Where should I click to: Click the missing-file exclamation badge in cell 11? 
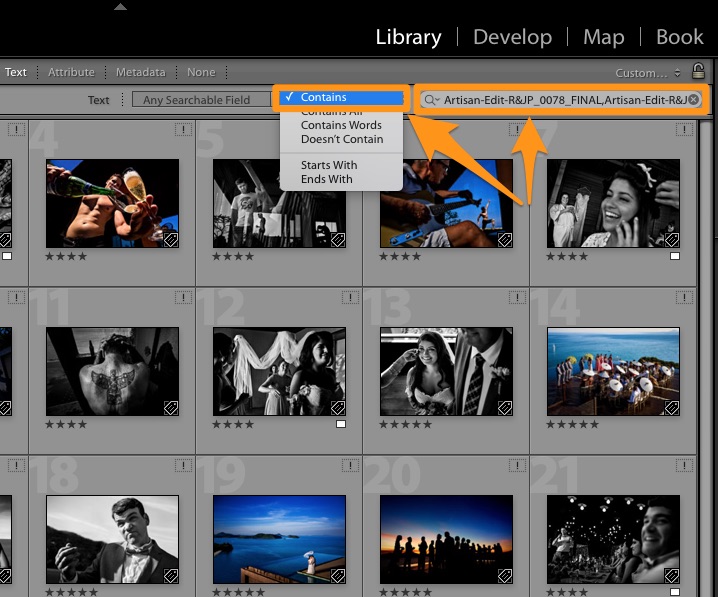pyautogui.click(x=183, y=298)
